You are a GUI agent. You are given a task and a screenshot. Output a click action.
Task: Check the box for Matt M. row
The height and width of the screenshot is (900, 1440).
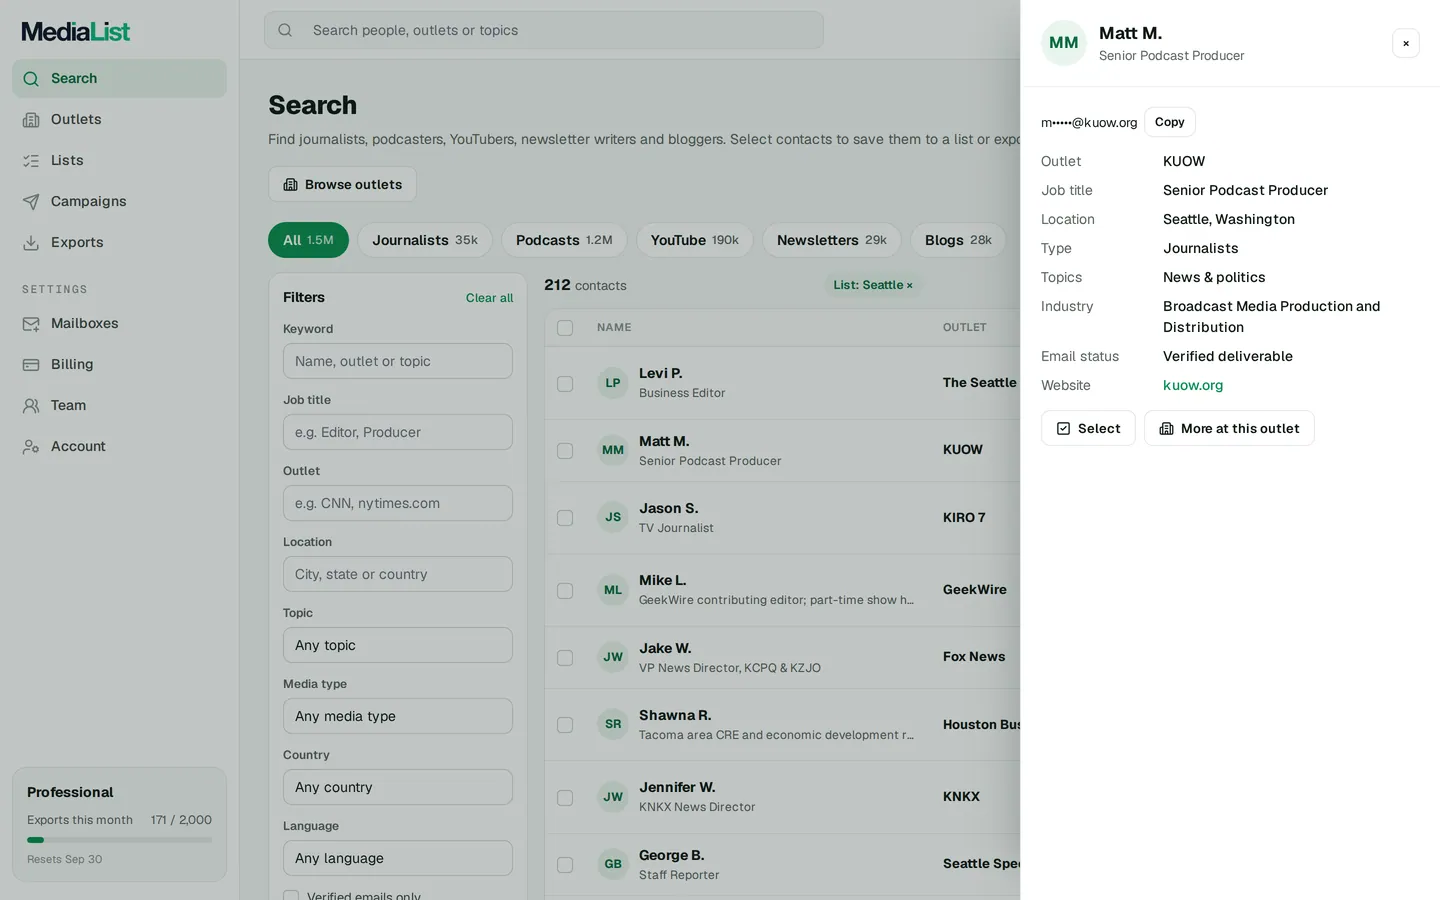pos(565,451)
